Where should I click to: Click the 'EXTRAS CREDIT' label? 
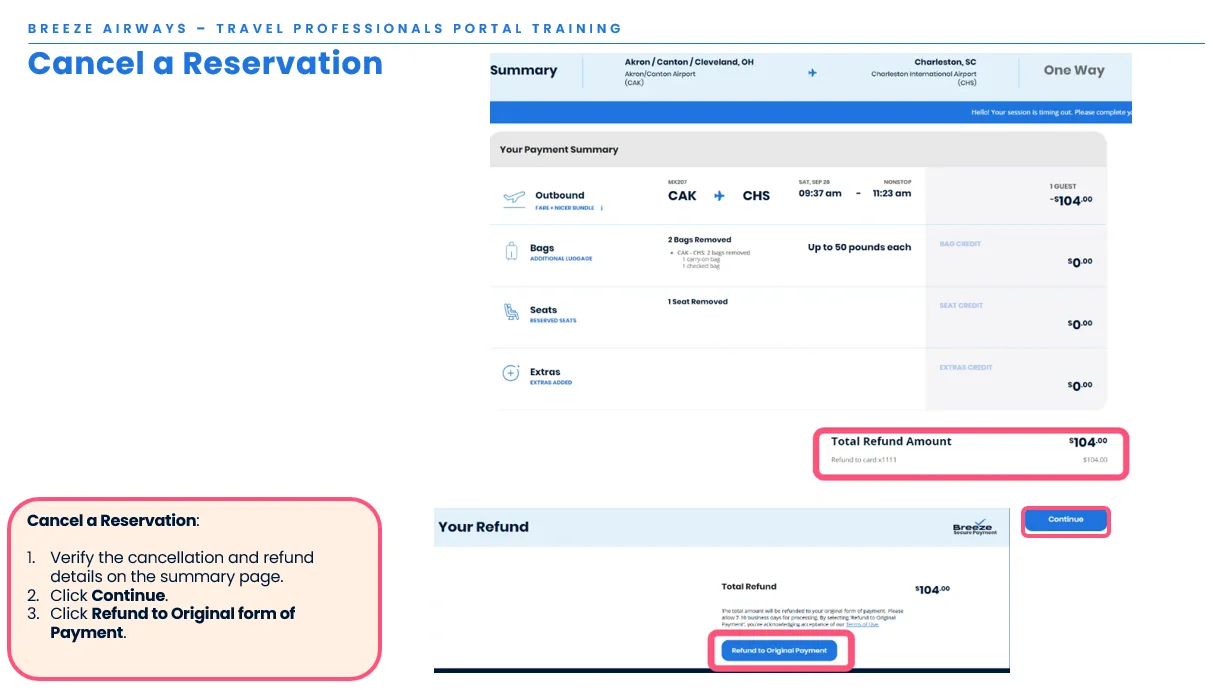click(x=966, y=368)
